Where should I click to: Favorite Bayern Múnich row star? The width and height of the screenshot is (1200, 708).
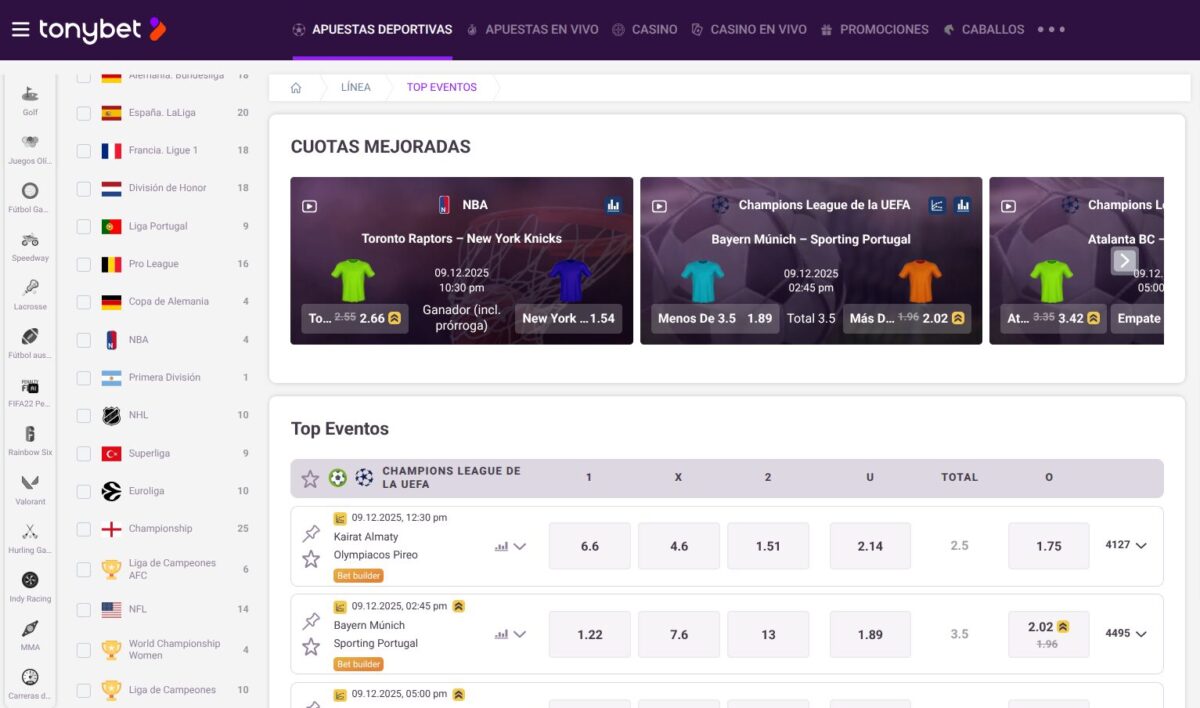311,646
